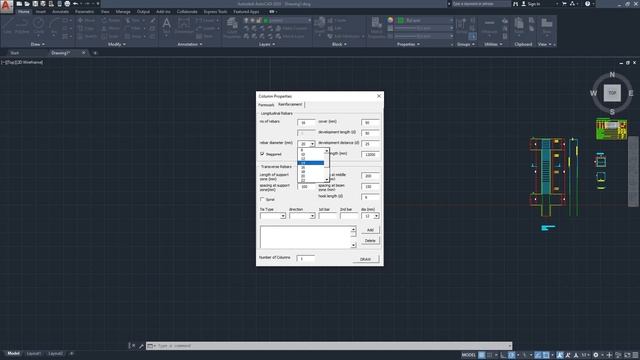Open the Manage ribbon tab
Screen dimensions: 640x360
[122, 12]
